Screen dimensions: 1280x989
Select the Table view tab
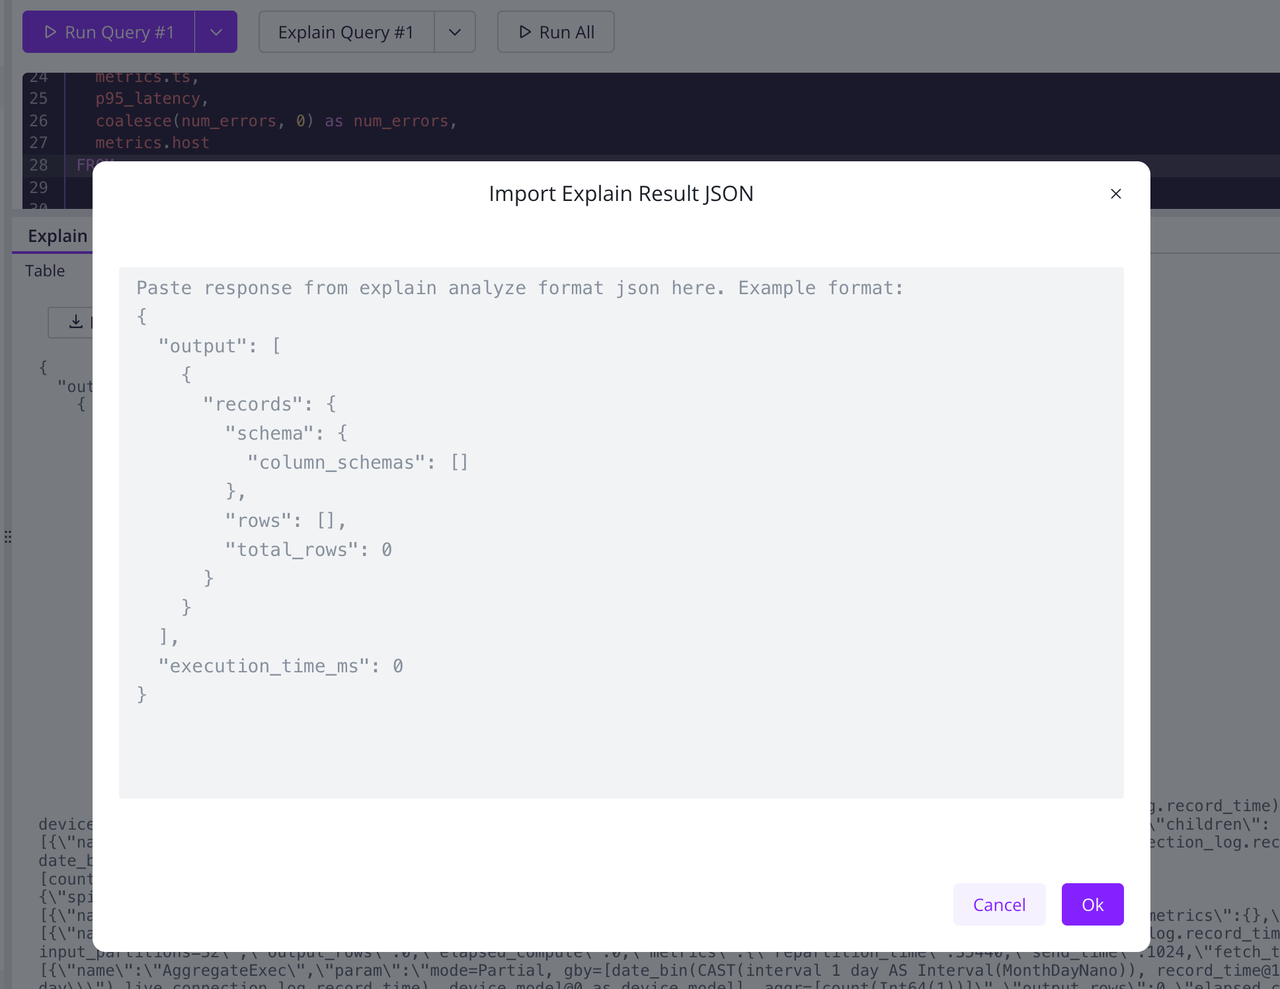pos(45,270)
